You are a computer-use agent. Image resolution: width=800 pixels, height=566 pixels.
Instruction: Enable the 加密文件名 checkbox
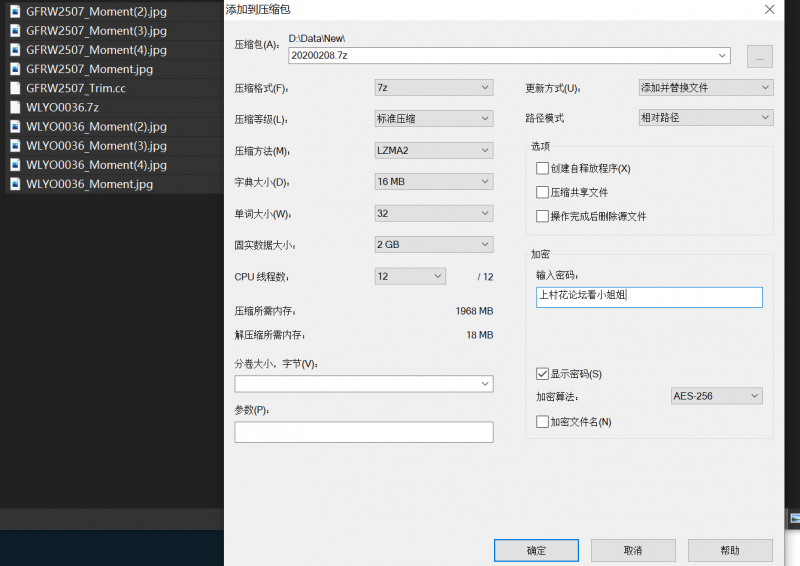click(x=543, y=422)
